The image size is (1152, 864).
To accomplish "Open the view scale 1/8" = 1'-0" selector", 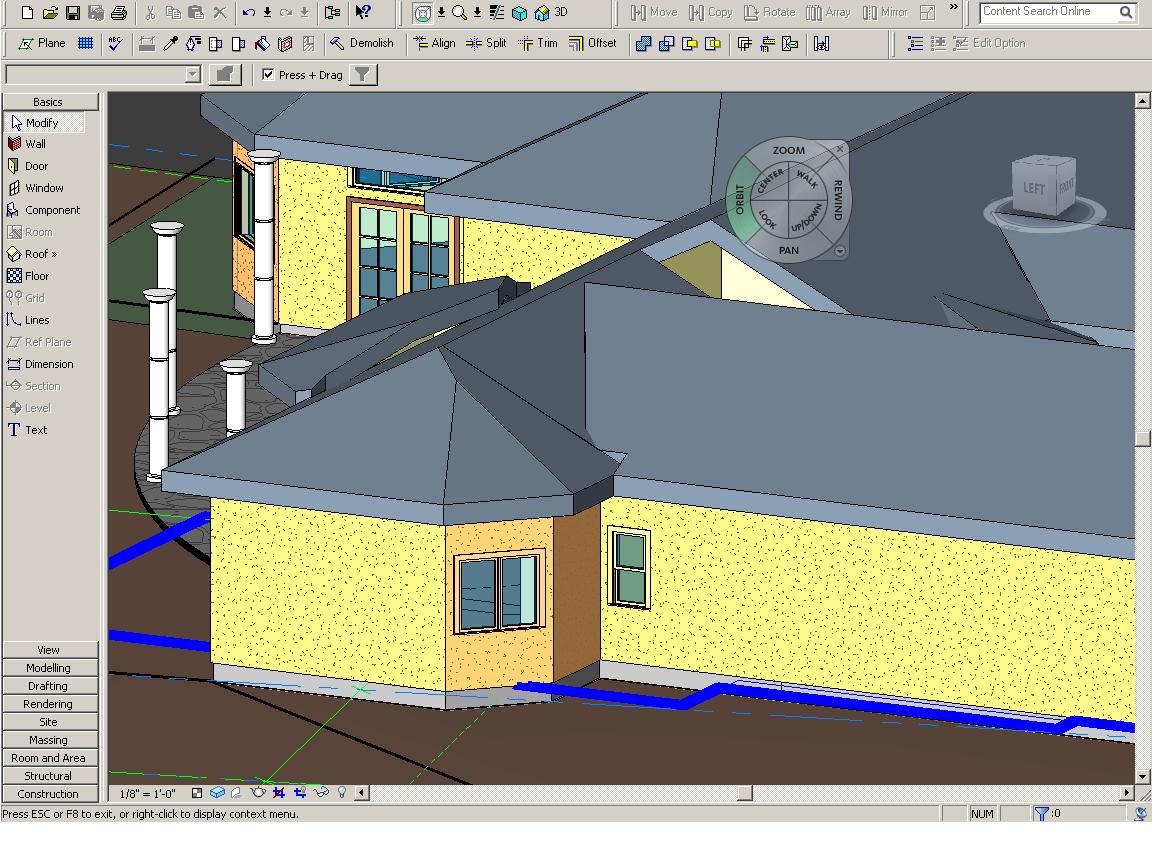I will [148, 793].
